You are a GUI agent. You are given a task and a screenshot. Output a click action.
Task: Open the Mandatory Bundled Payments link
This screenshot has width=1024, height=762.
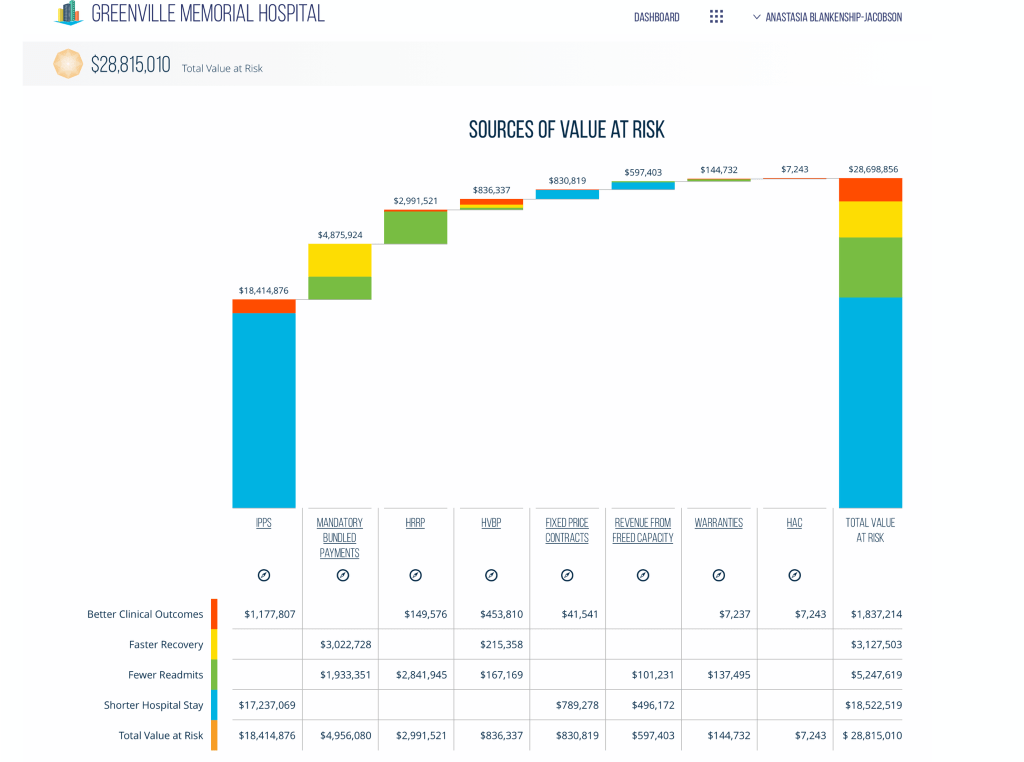point(340,538)
